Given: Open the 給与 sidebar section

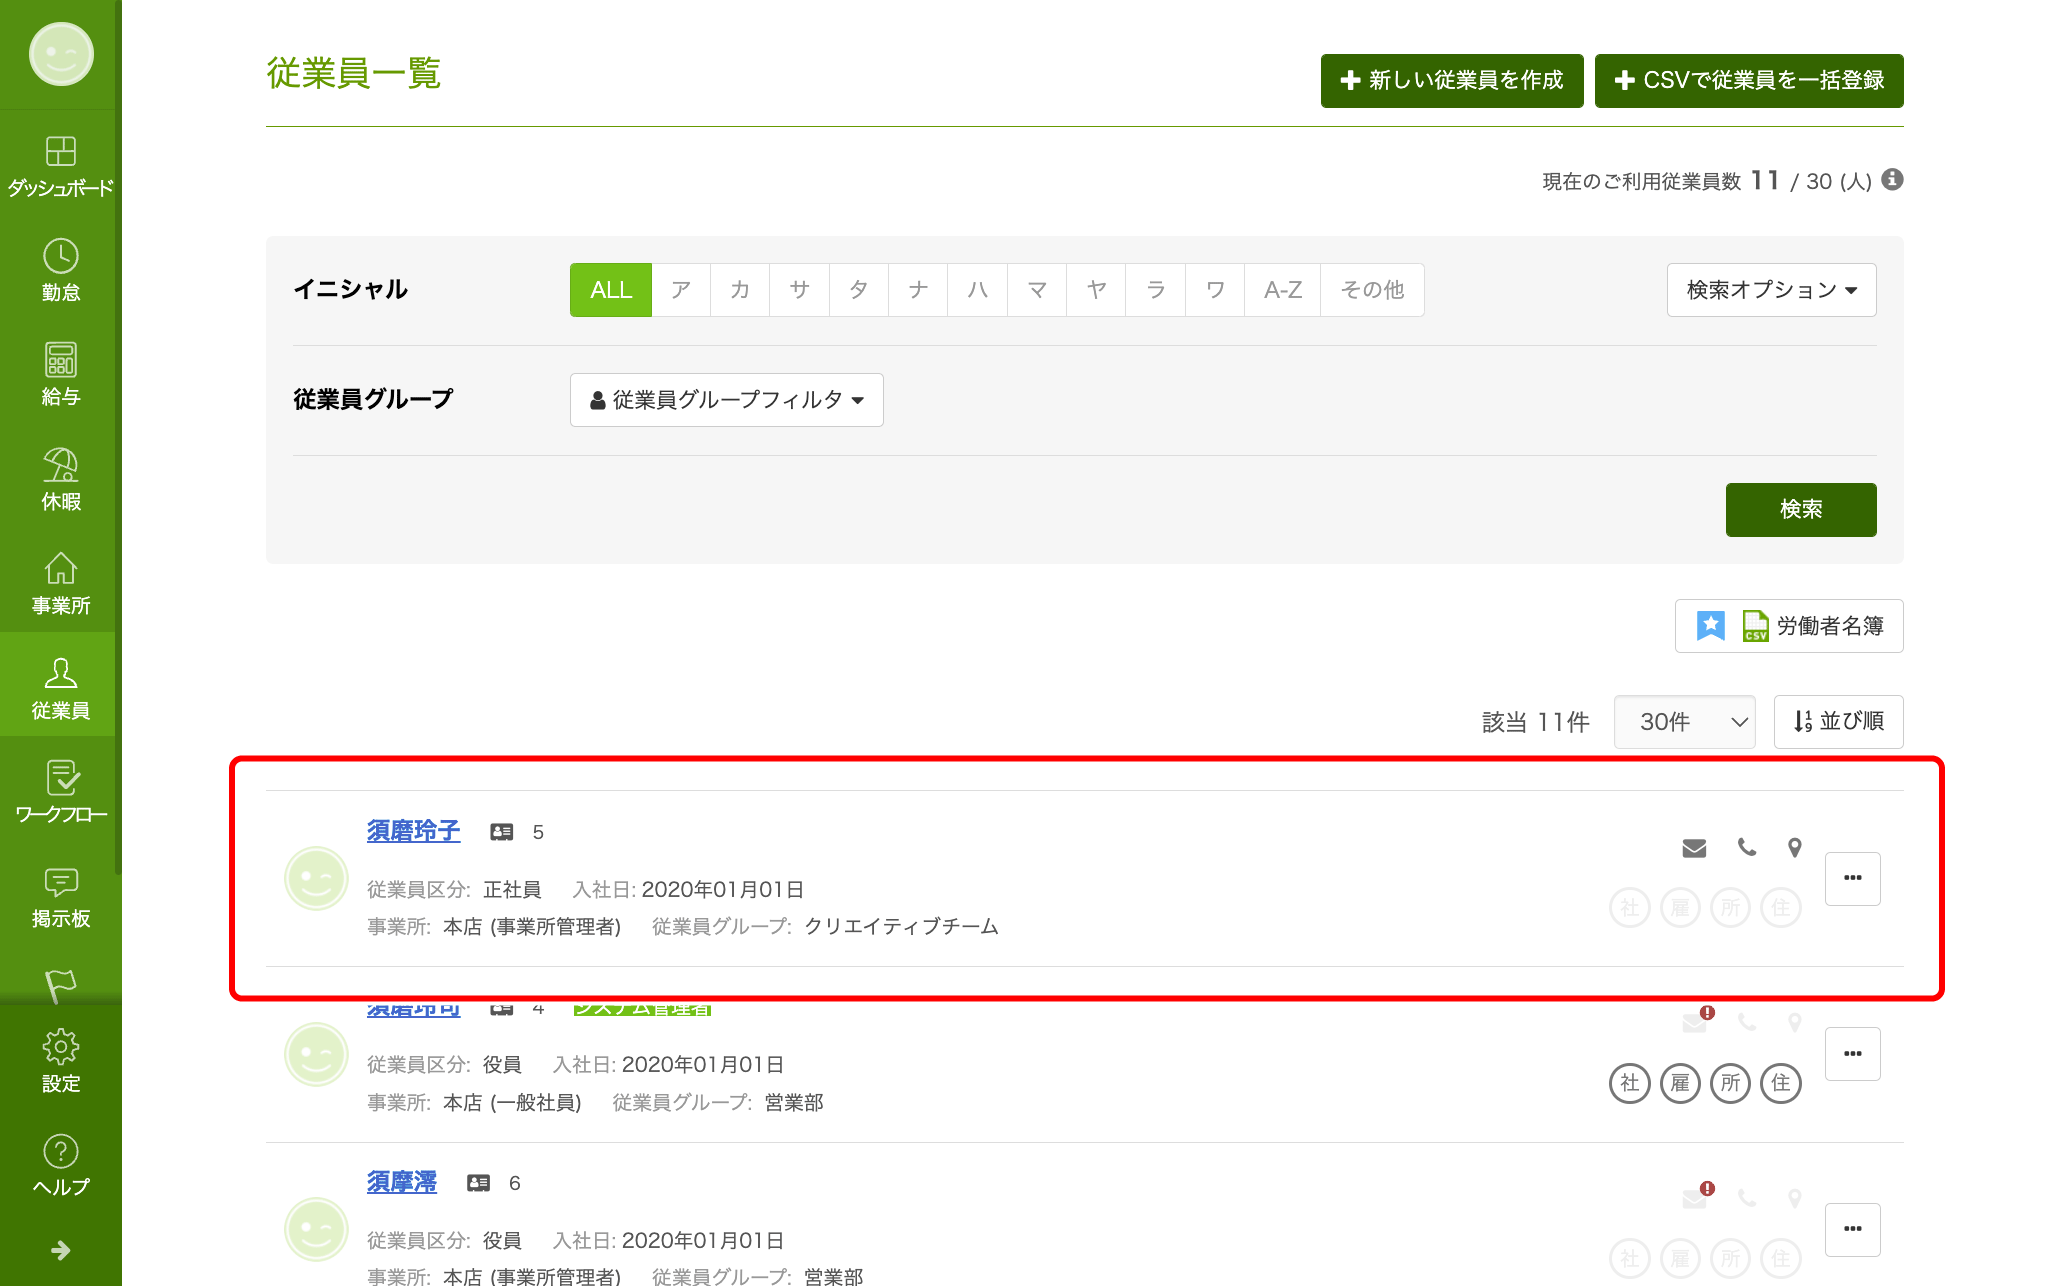Looking at the screenshot, I should 60,374.
